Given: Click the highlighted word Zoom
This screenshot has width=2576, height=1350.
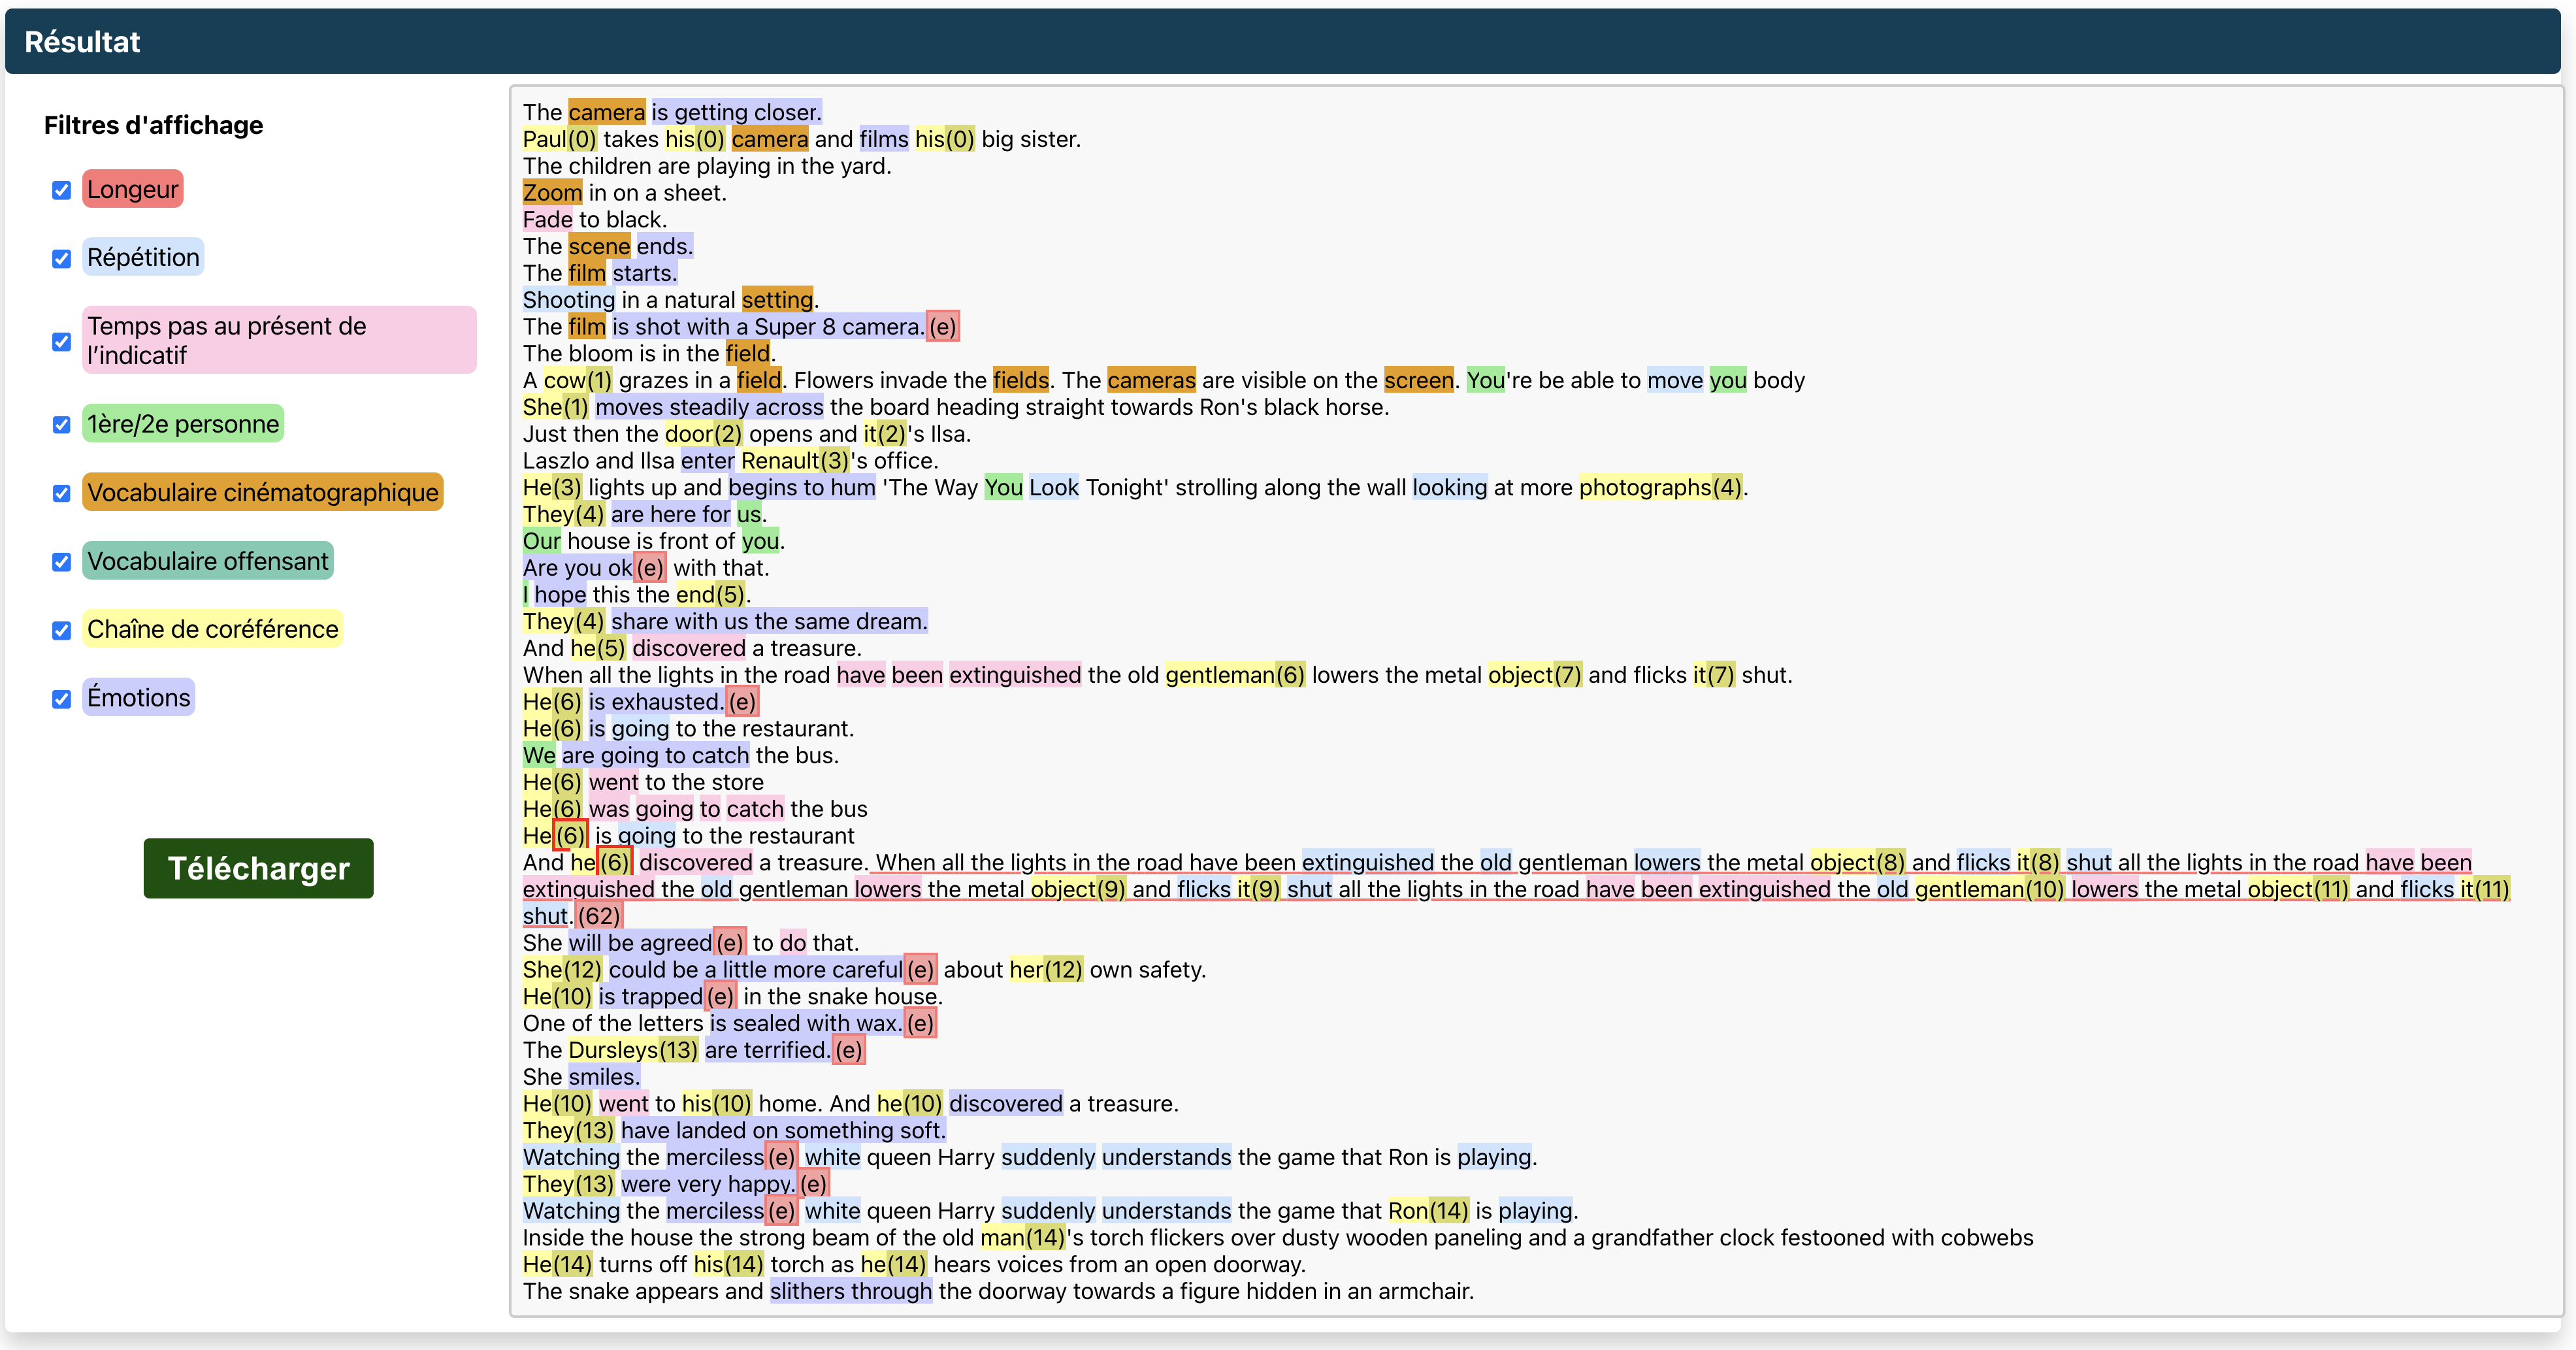Looking at the screenshot, I should pyautogui.click(x=552, y=193).
